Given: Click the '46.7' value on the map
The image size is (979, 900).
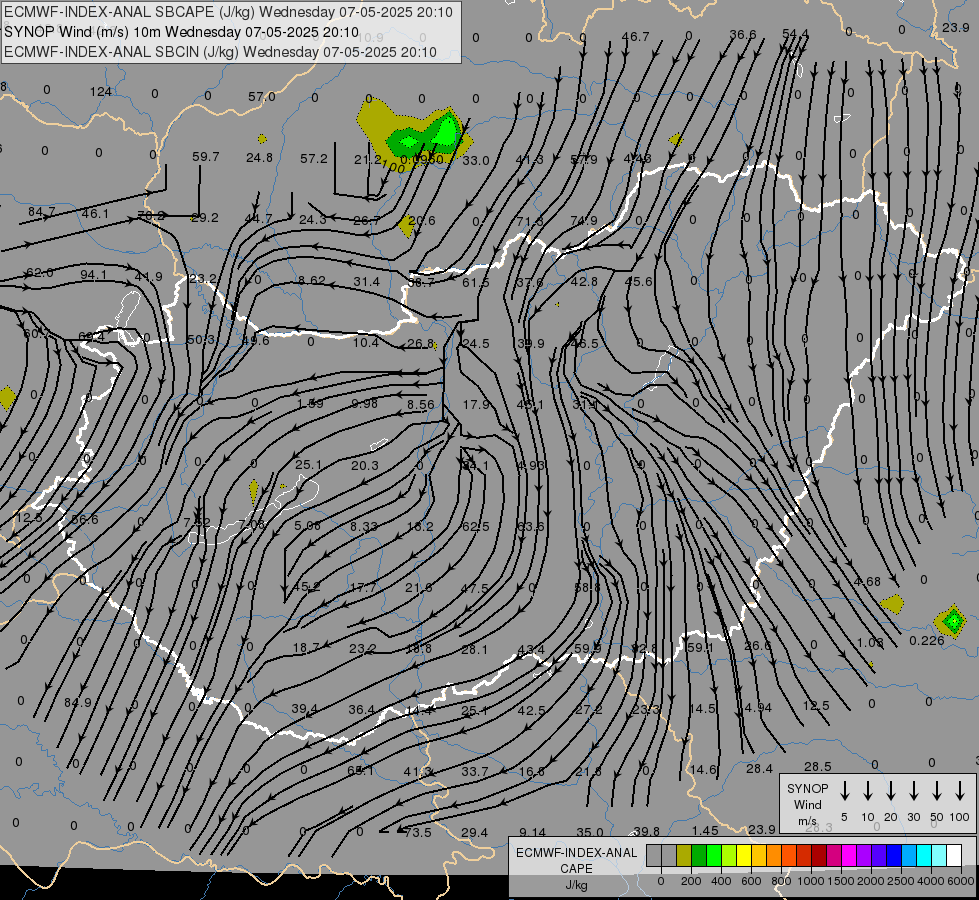Looking at the screenshot, I should click(635, 36).
